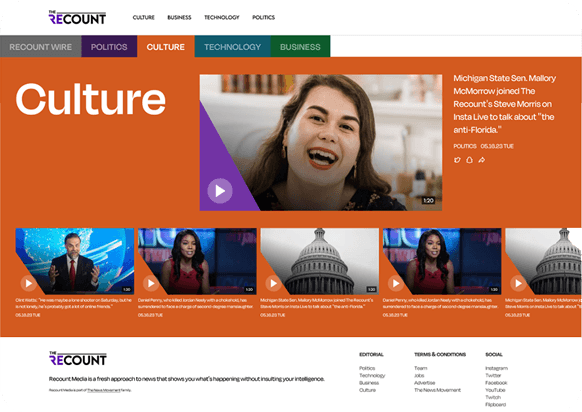Viewport: 582px width, 412px height.
Task: Select the orange Culture tab
Action: (x=166, y=47)
